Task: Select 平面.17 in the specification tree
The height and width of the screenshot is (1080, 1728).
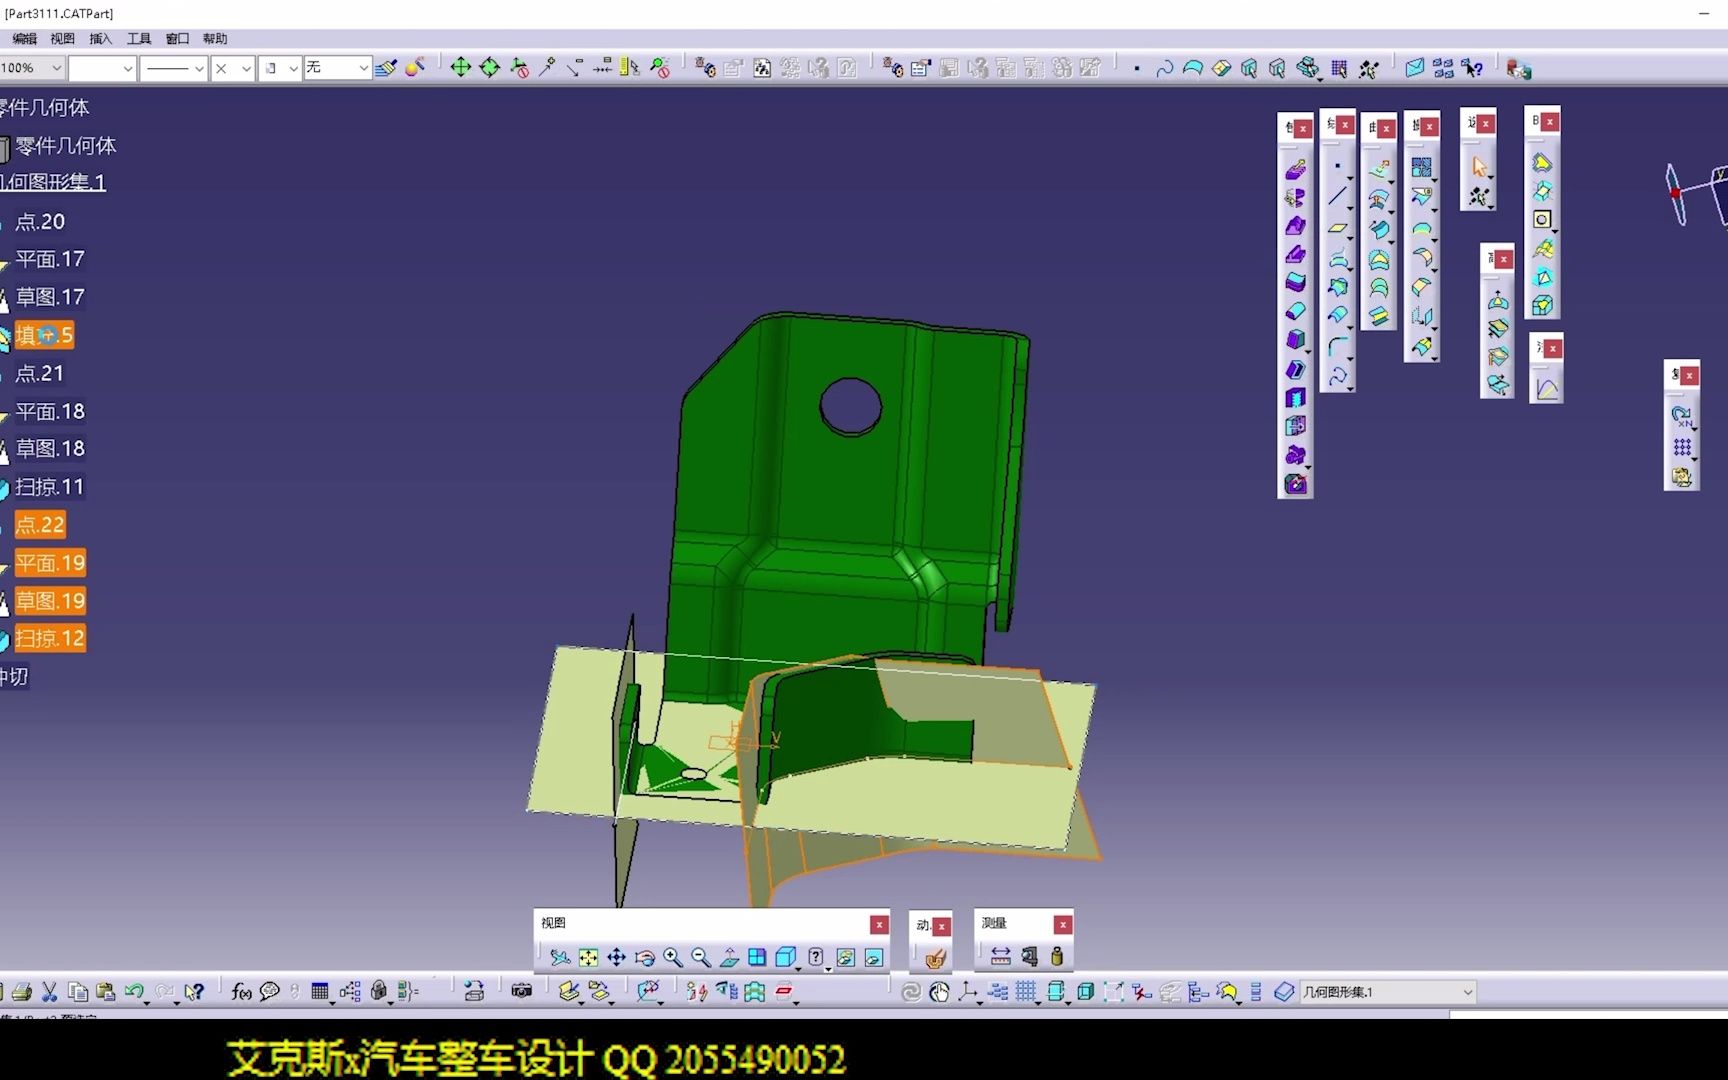Action: 50,260
